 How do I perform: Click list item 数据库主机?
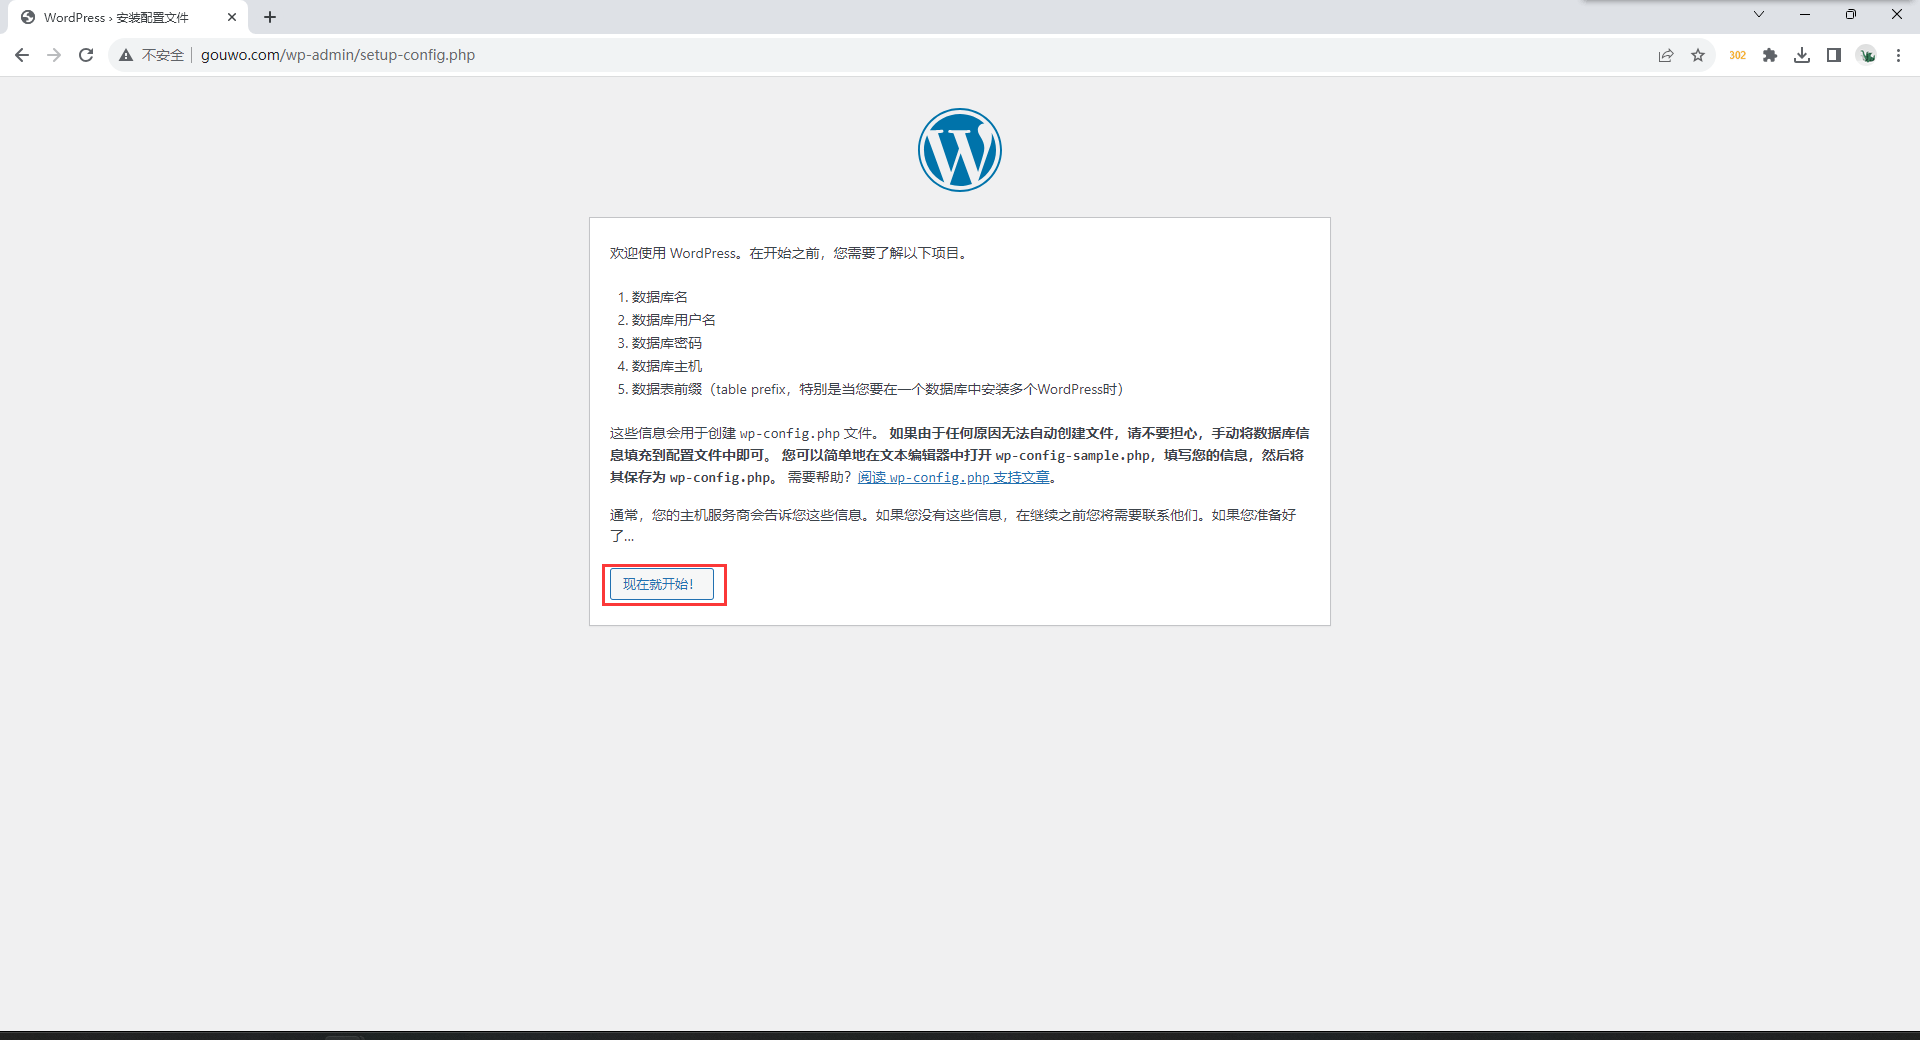click(x=667, y=366)
